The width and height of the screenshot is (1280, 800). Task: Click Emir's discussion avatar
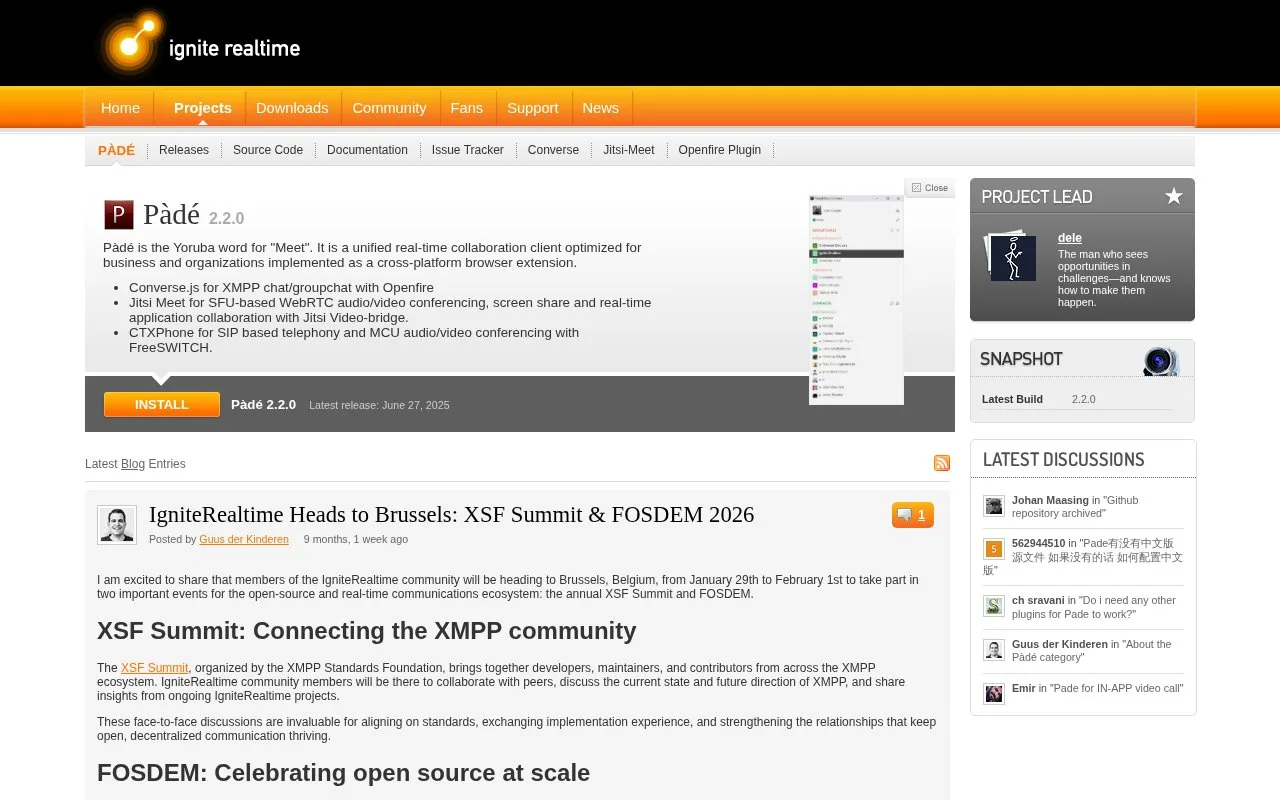coord(993,694)
